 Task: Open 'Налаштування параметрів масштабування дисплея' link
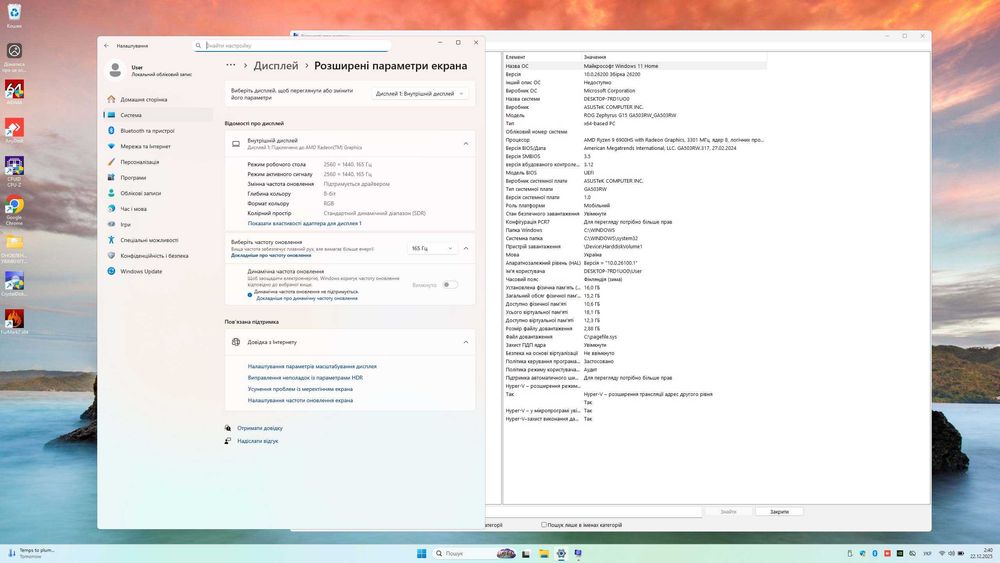[x=312, y=366]
